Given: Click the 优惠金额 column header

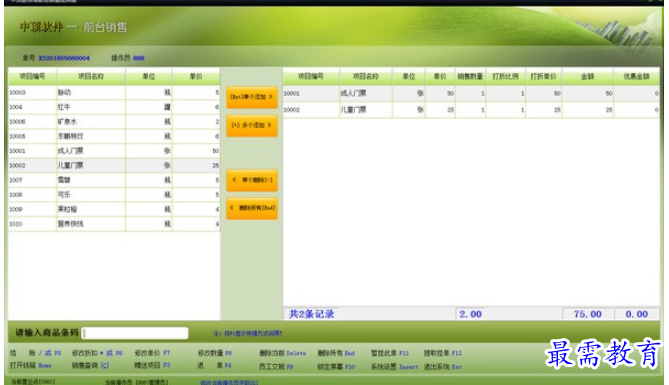Looking at the screenshot, I should (636, 76).
